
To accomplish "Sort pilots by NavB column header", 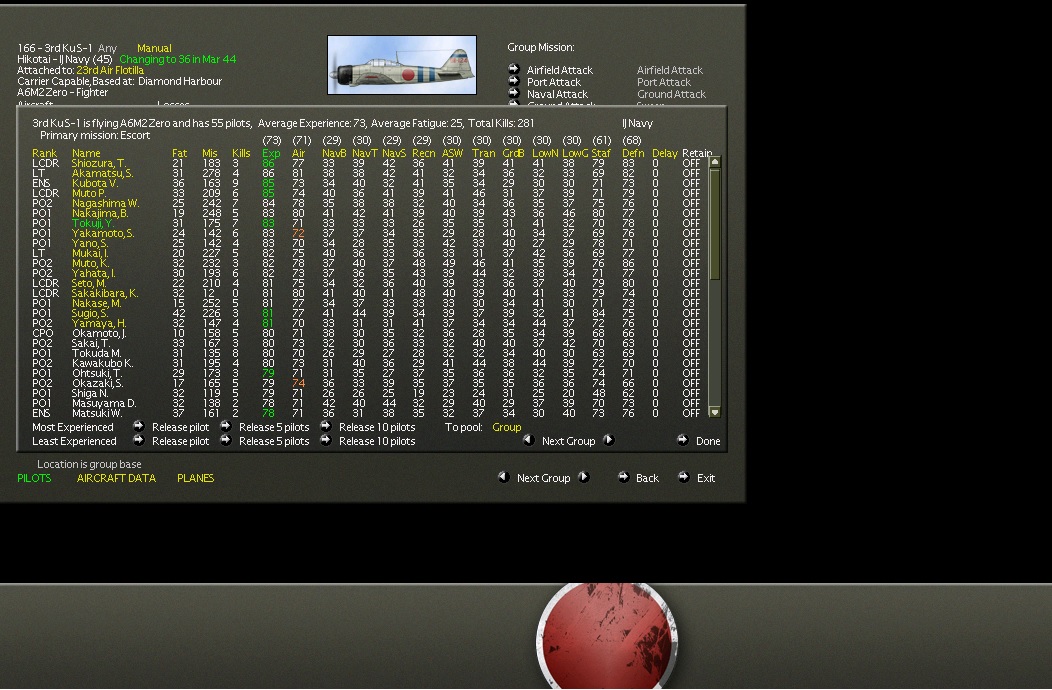I will point(334,153).
